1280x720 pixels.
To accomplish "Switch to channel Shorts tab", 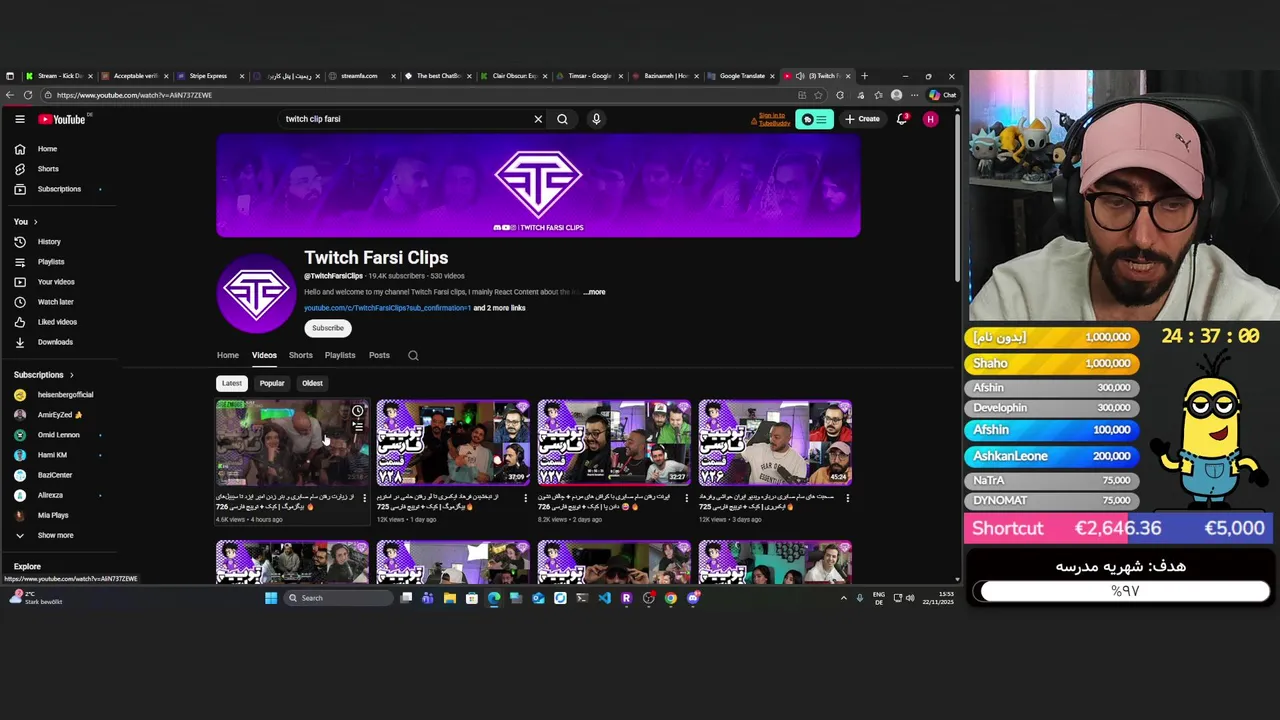I will pos(300,355).
